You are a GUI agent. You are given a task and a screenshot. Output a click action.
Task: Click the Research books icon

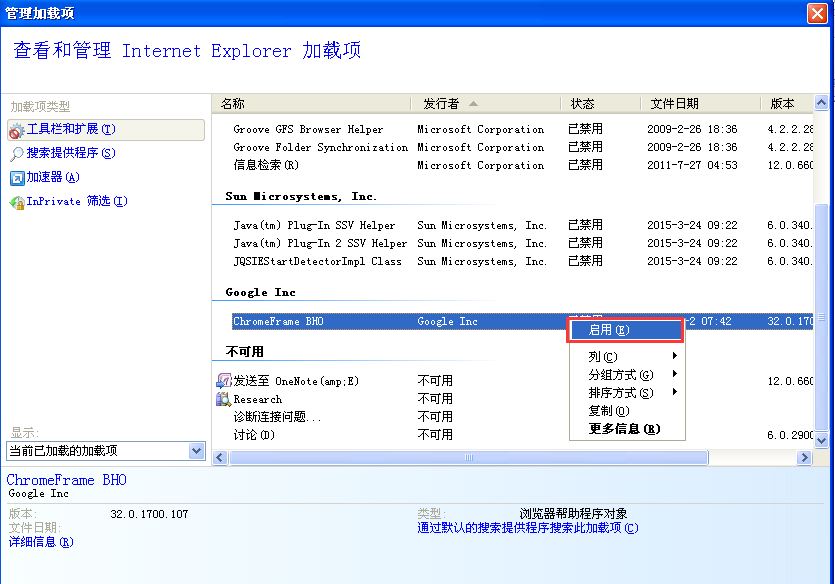click(x=224, y=399)
